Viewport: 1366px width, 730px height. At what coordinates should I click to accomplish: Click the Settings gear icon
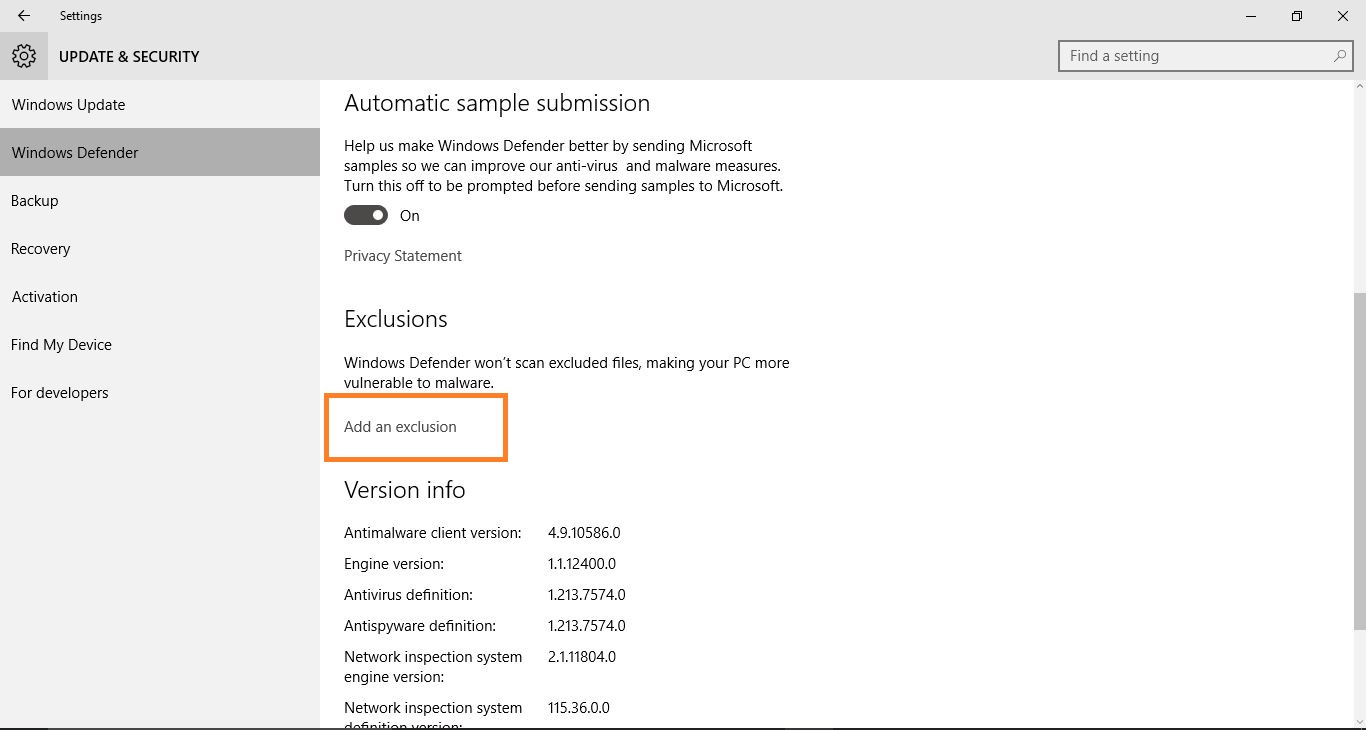click(x=23, y=56)
